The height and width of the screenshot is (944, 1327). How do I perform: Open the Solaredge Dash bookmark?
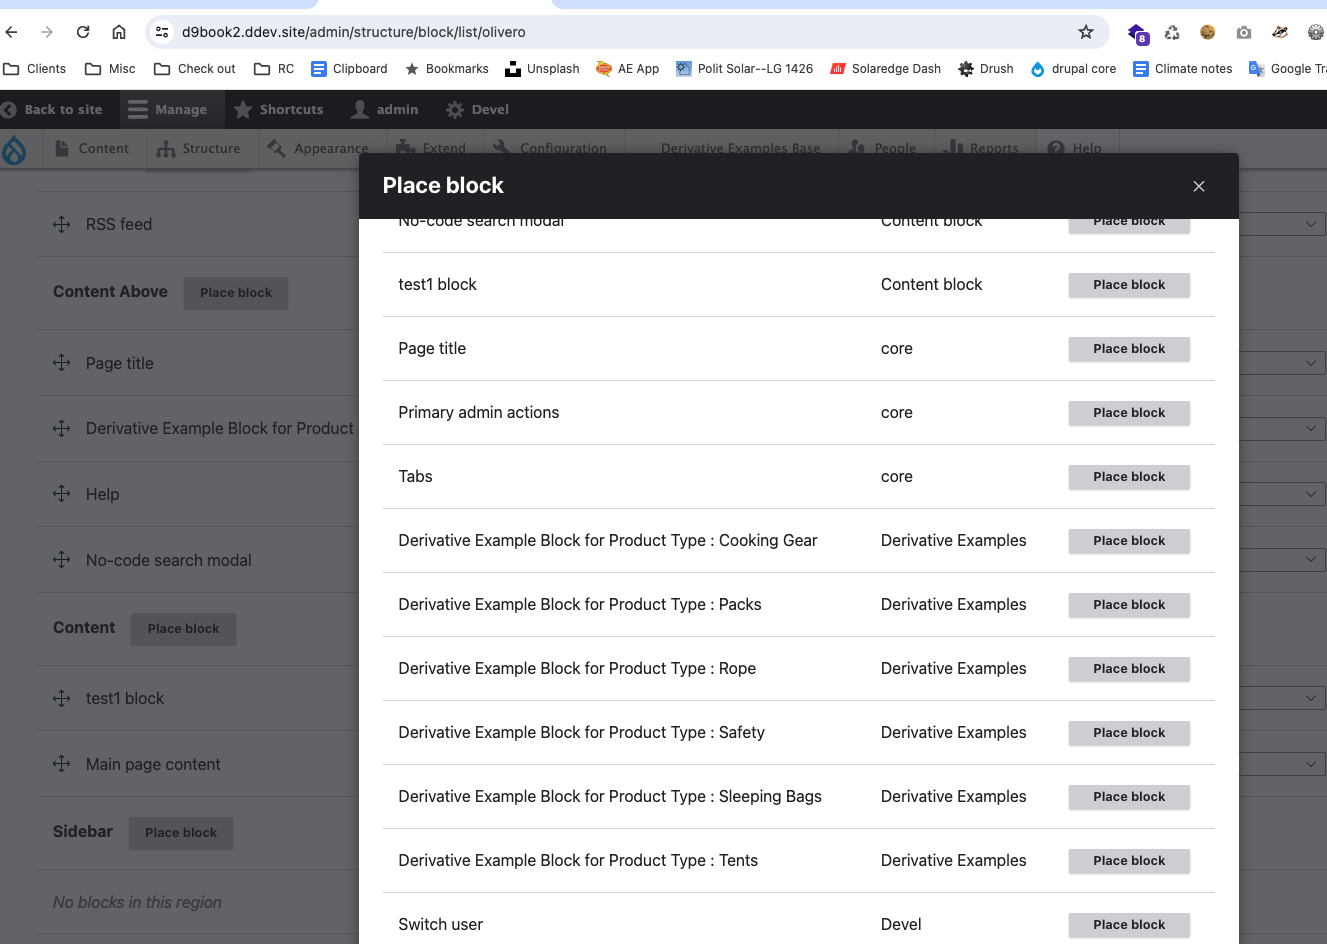pos(886,69)
